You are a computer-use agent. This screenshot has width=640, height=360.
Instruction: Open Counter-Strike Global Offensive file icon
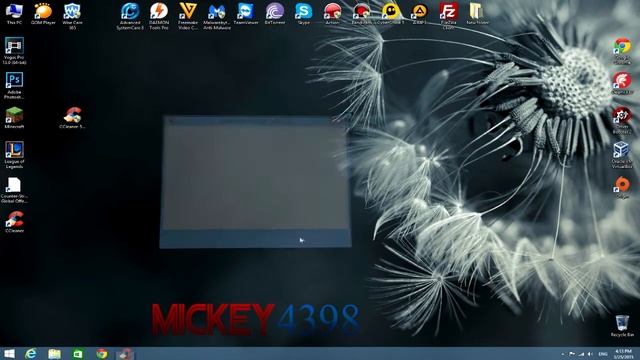[14, 190]
